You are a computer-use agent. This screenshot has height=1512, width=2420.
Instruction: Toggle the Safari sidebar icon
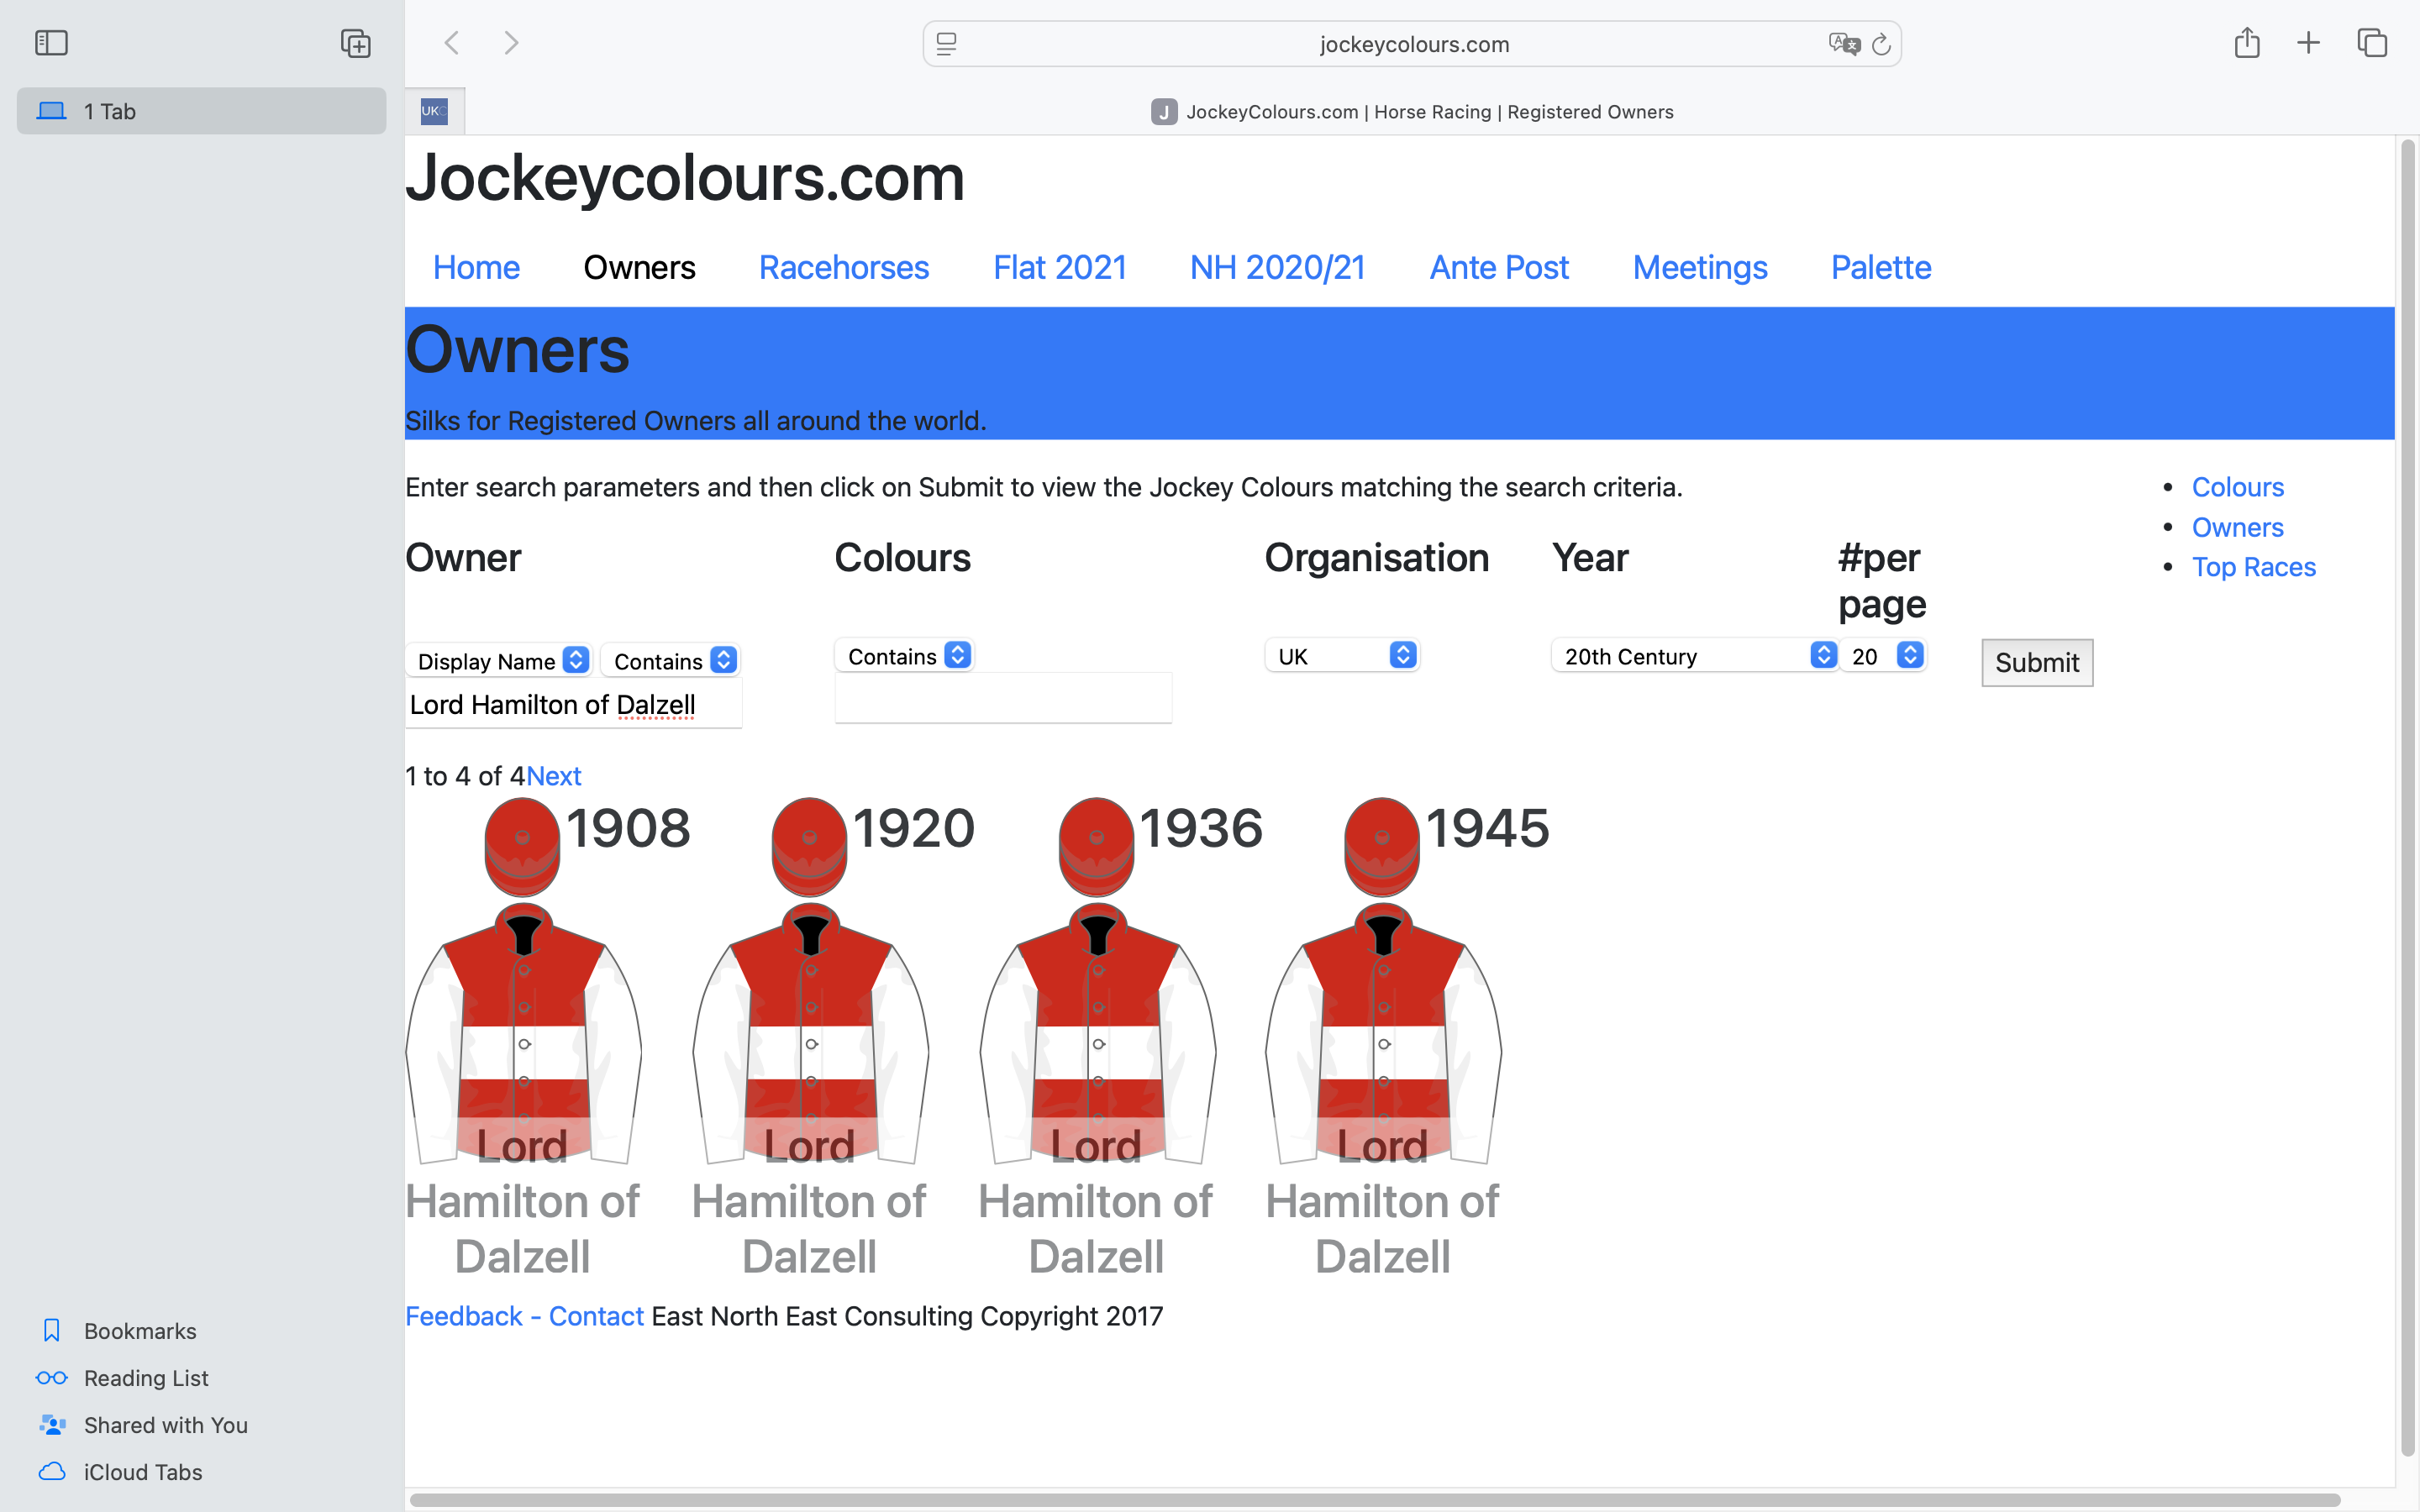point(51,43)
